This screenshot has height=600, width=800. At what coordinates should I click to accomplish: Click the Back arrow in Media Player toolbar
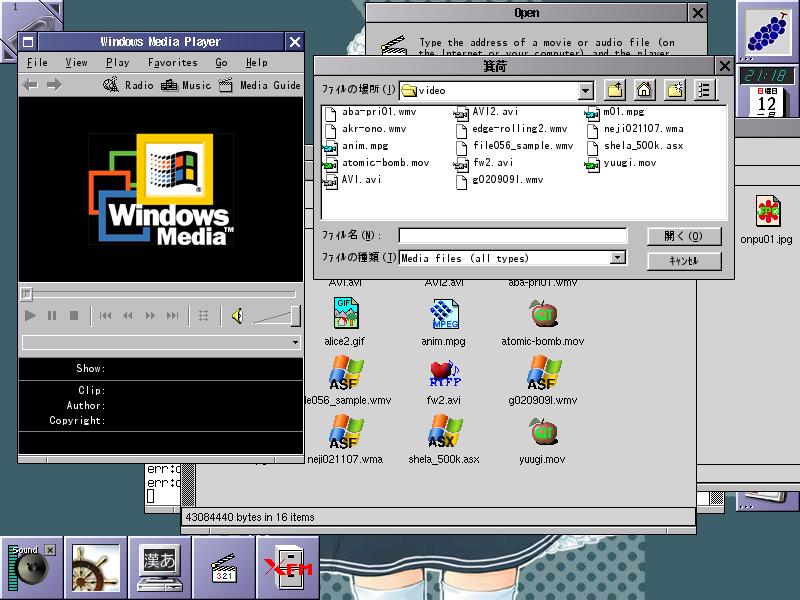click(31, 85)
